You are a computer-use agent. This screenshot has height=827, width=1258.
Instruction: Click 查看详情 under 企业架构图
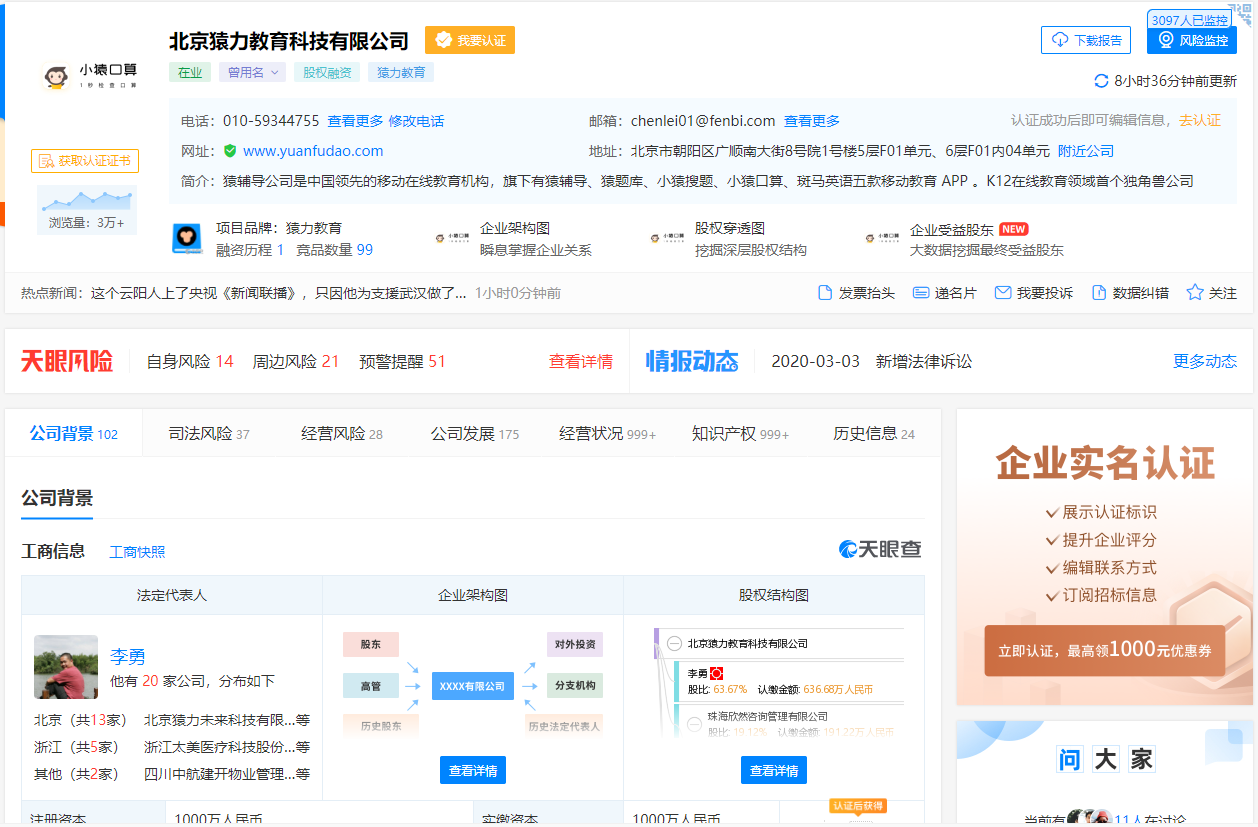473,770
